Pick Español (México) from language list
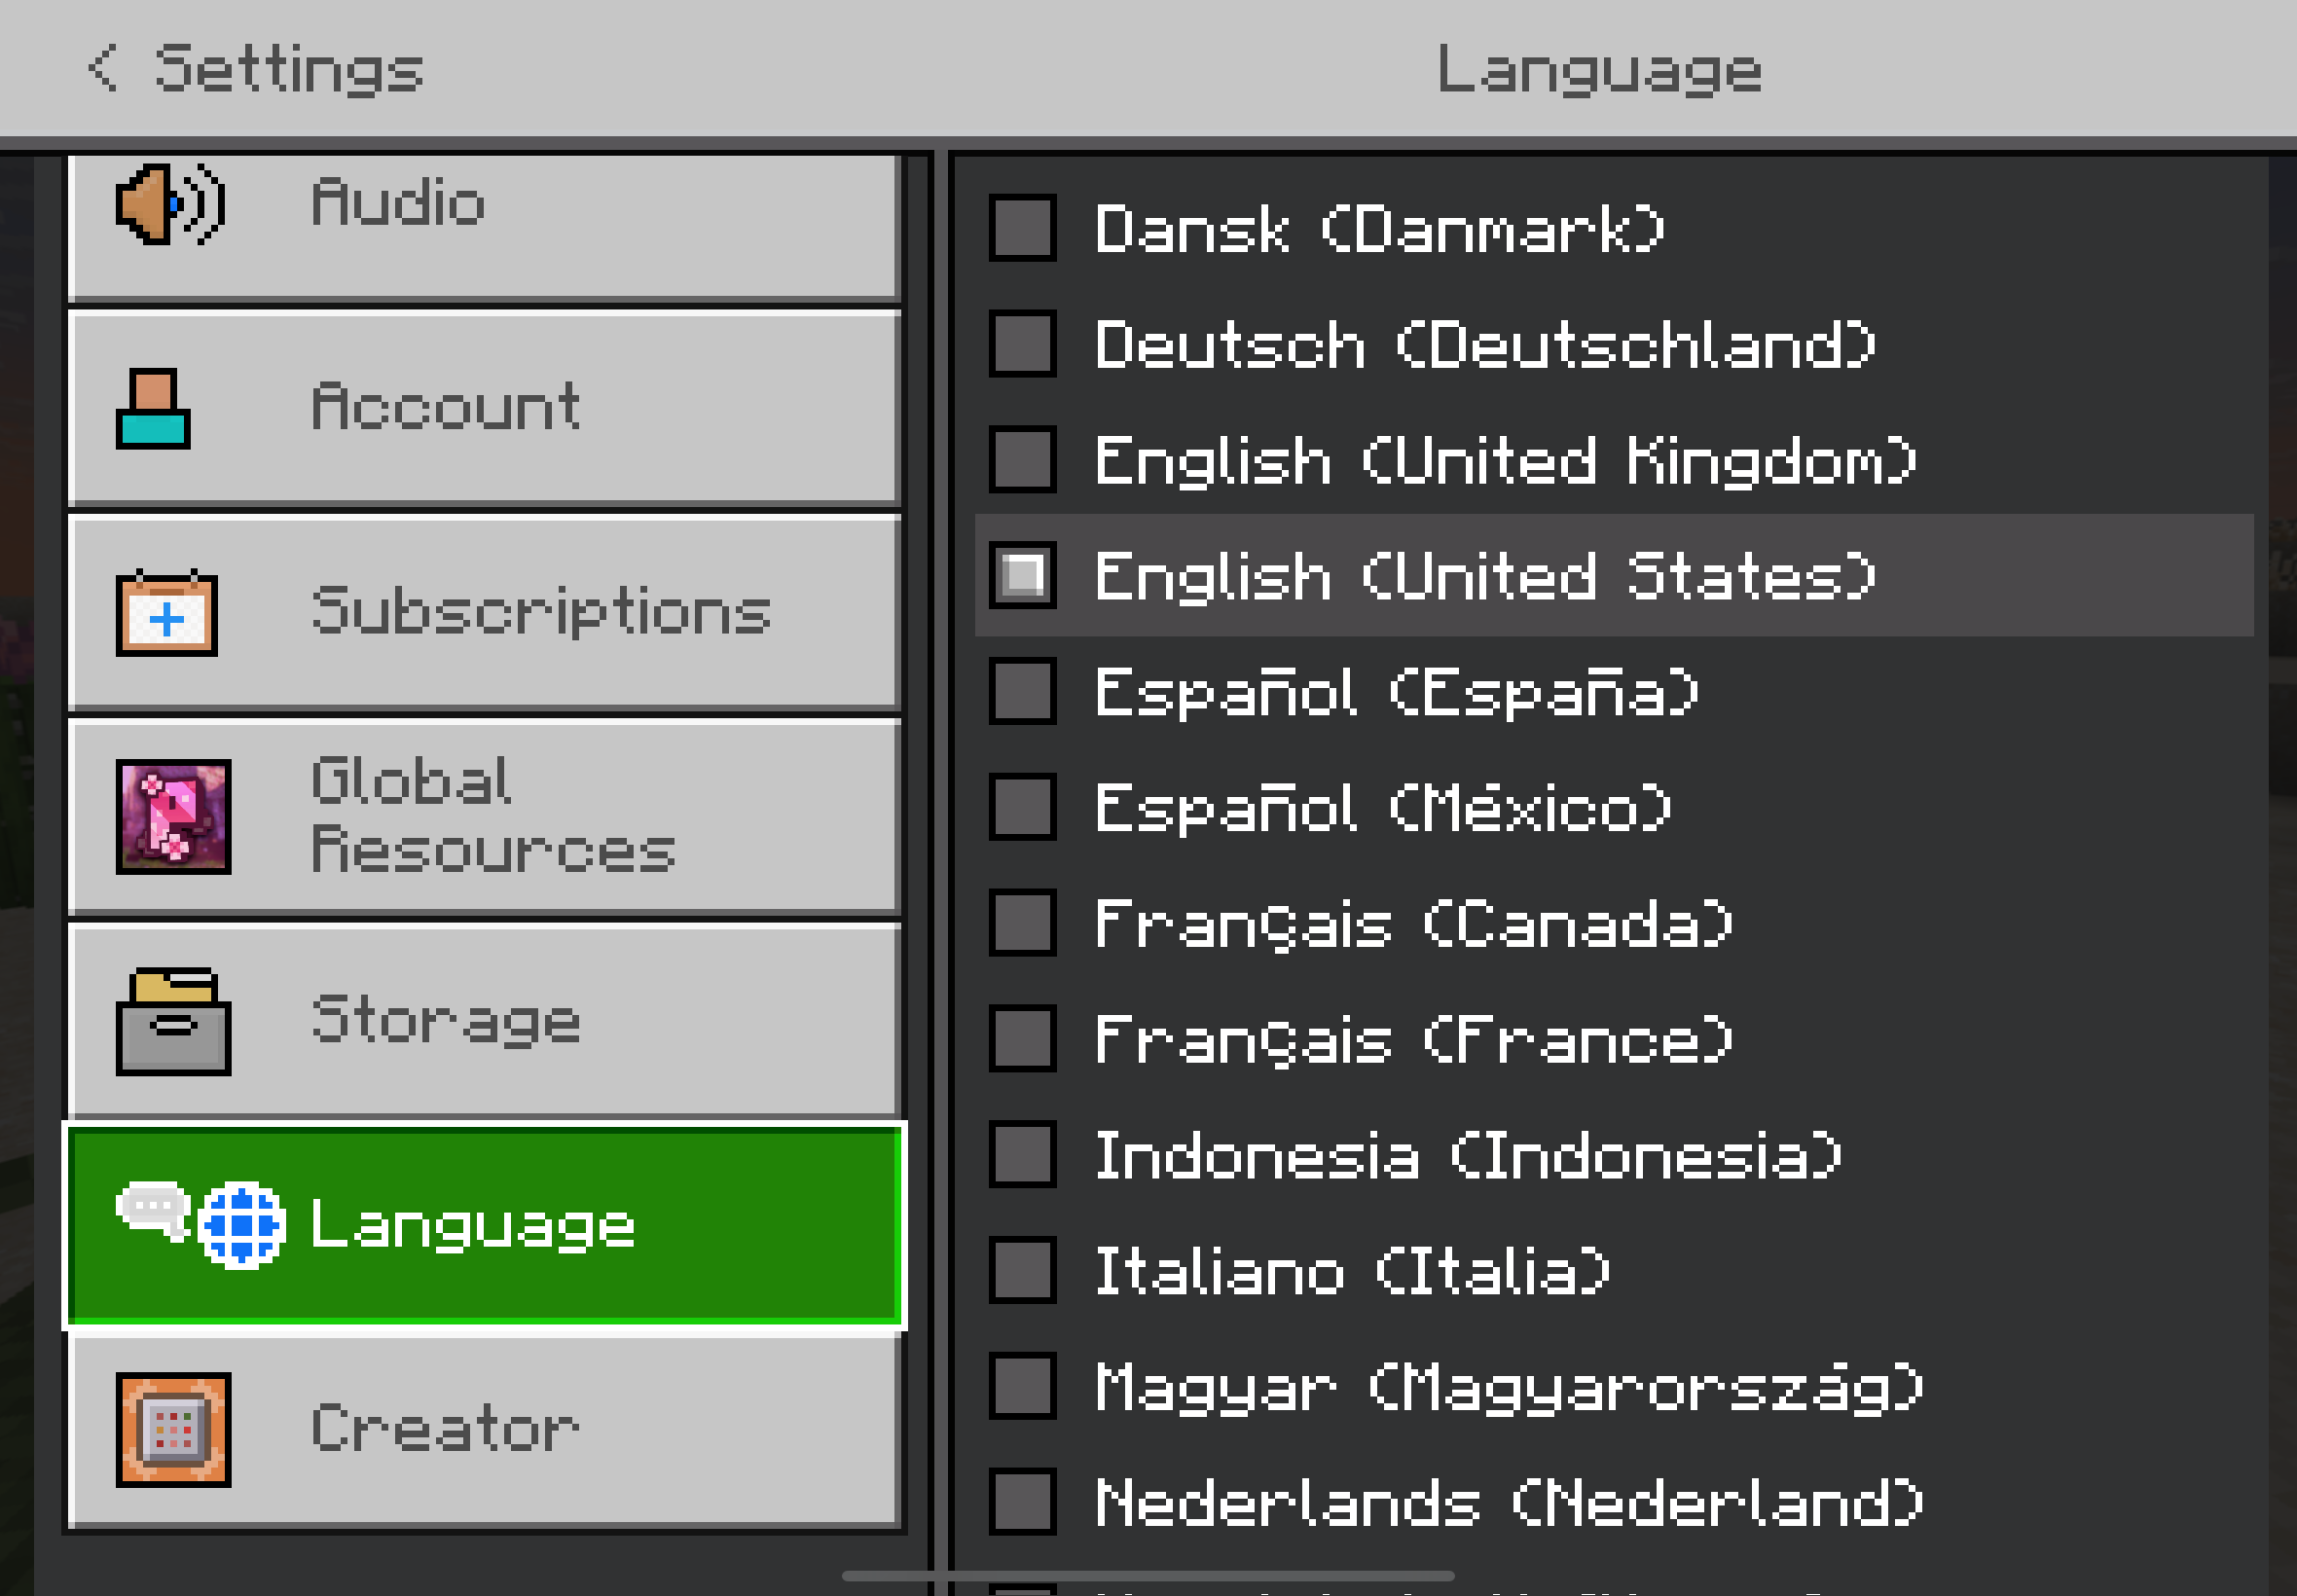The image size is (2297, 1596). click(x=1382, y=807)
